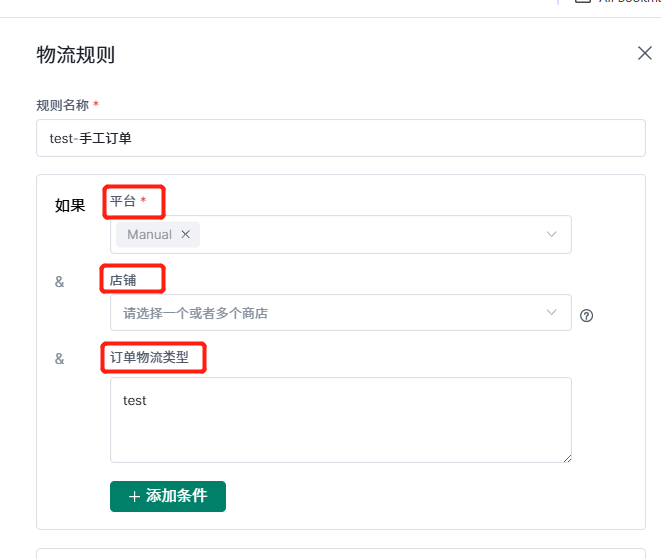Select the Manual tag text
Screen dimensions: 661x559
[x=149, y=234]
